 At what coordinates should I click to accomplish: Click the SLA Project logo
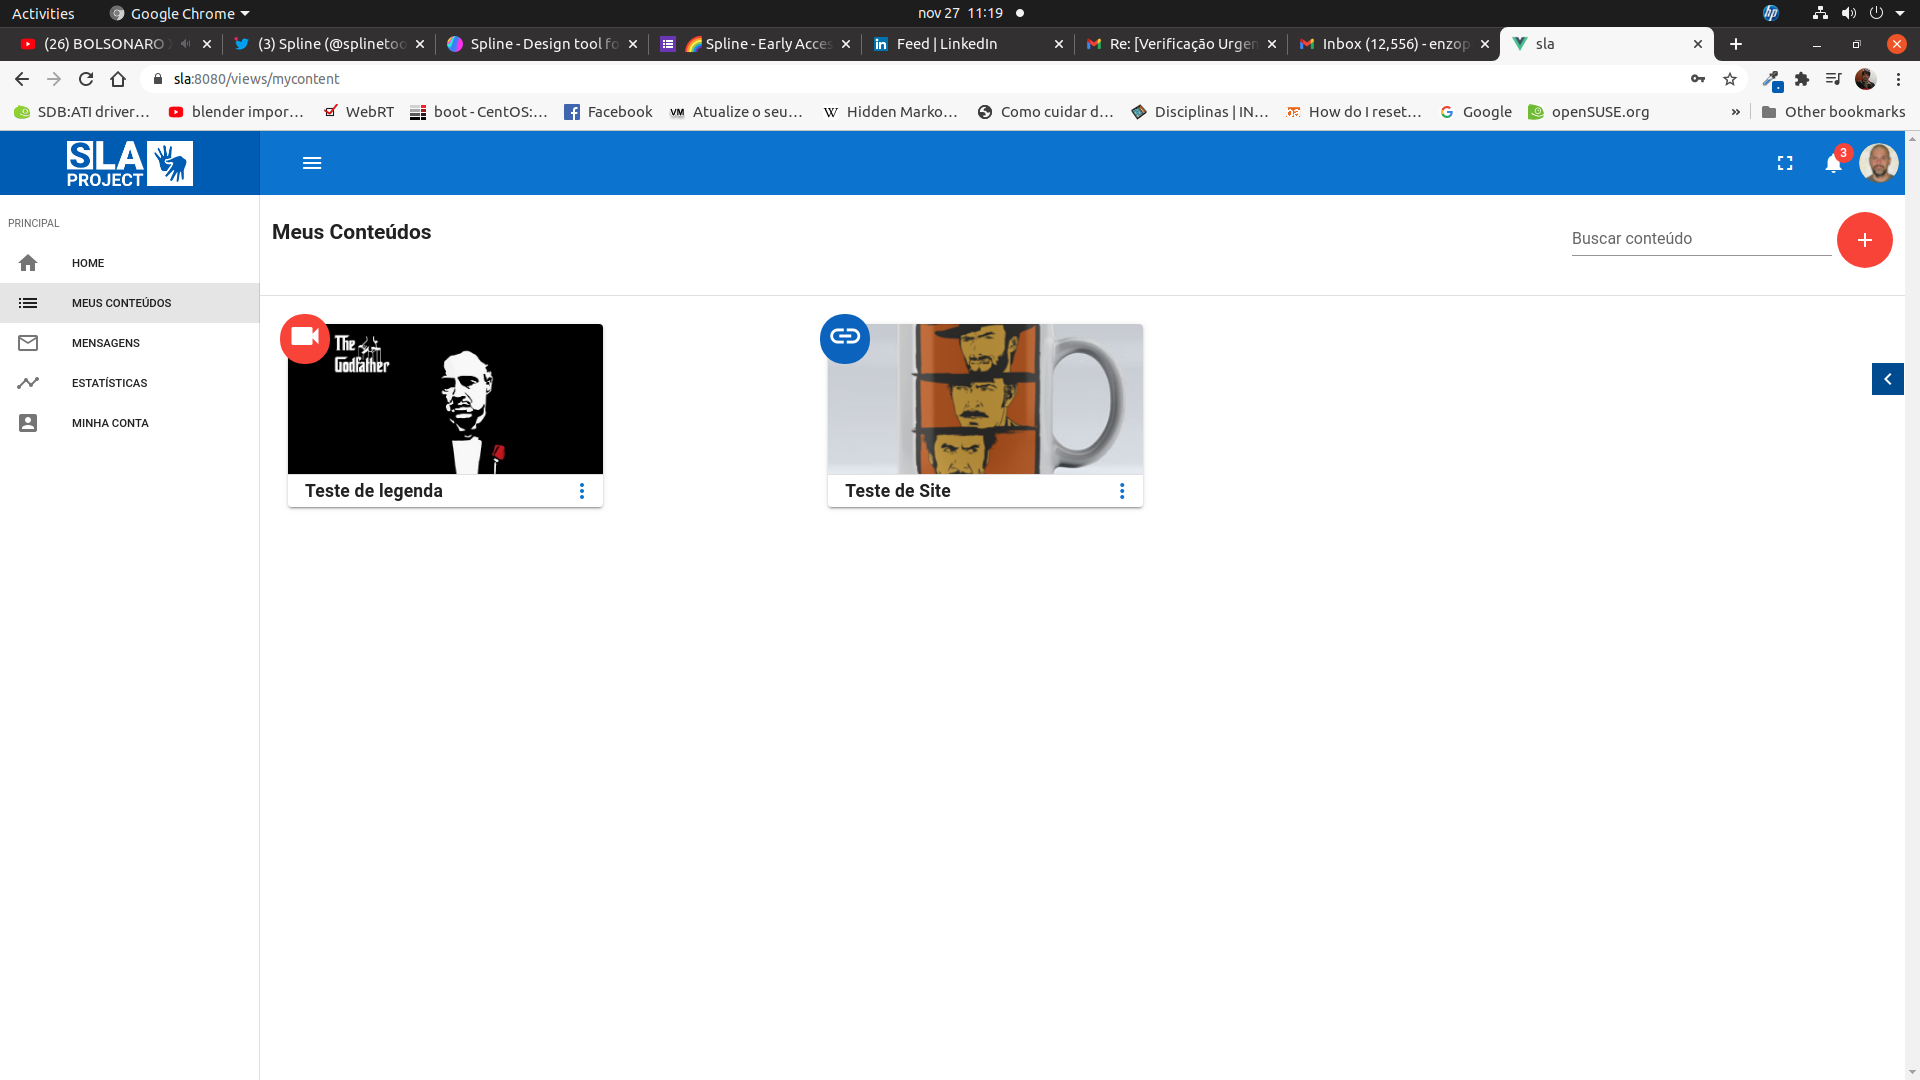(130, 163)
